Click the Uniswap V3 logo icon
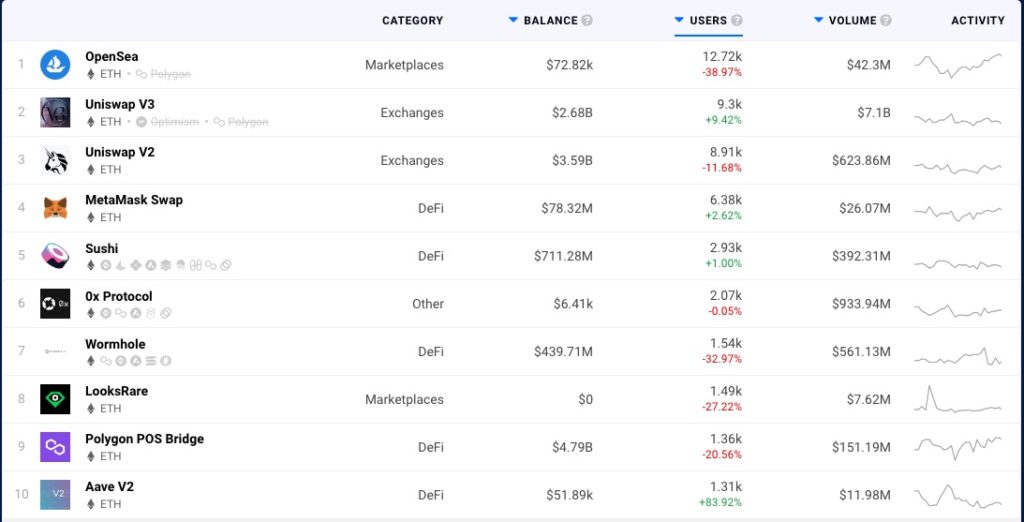The width and height of the screenshot is (1024, 522). 55,112
